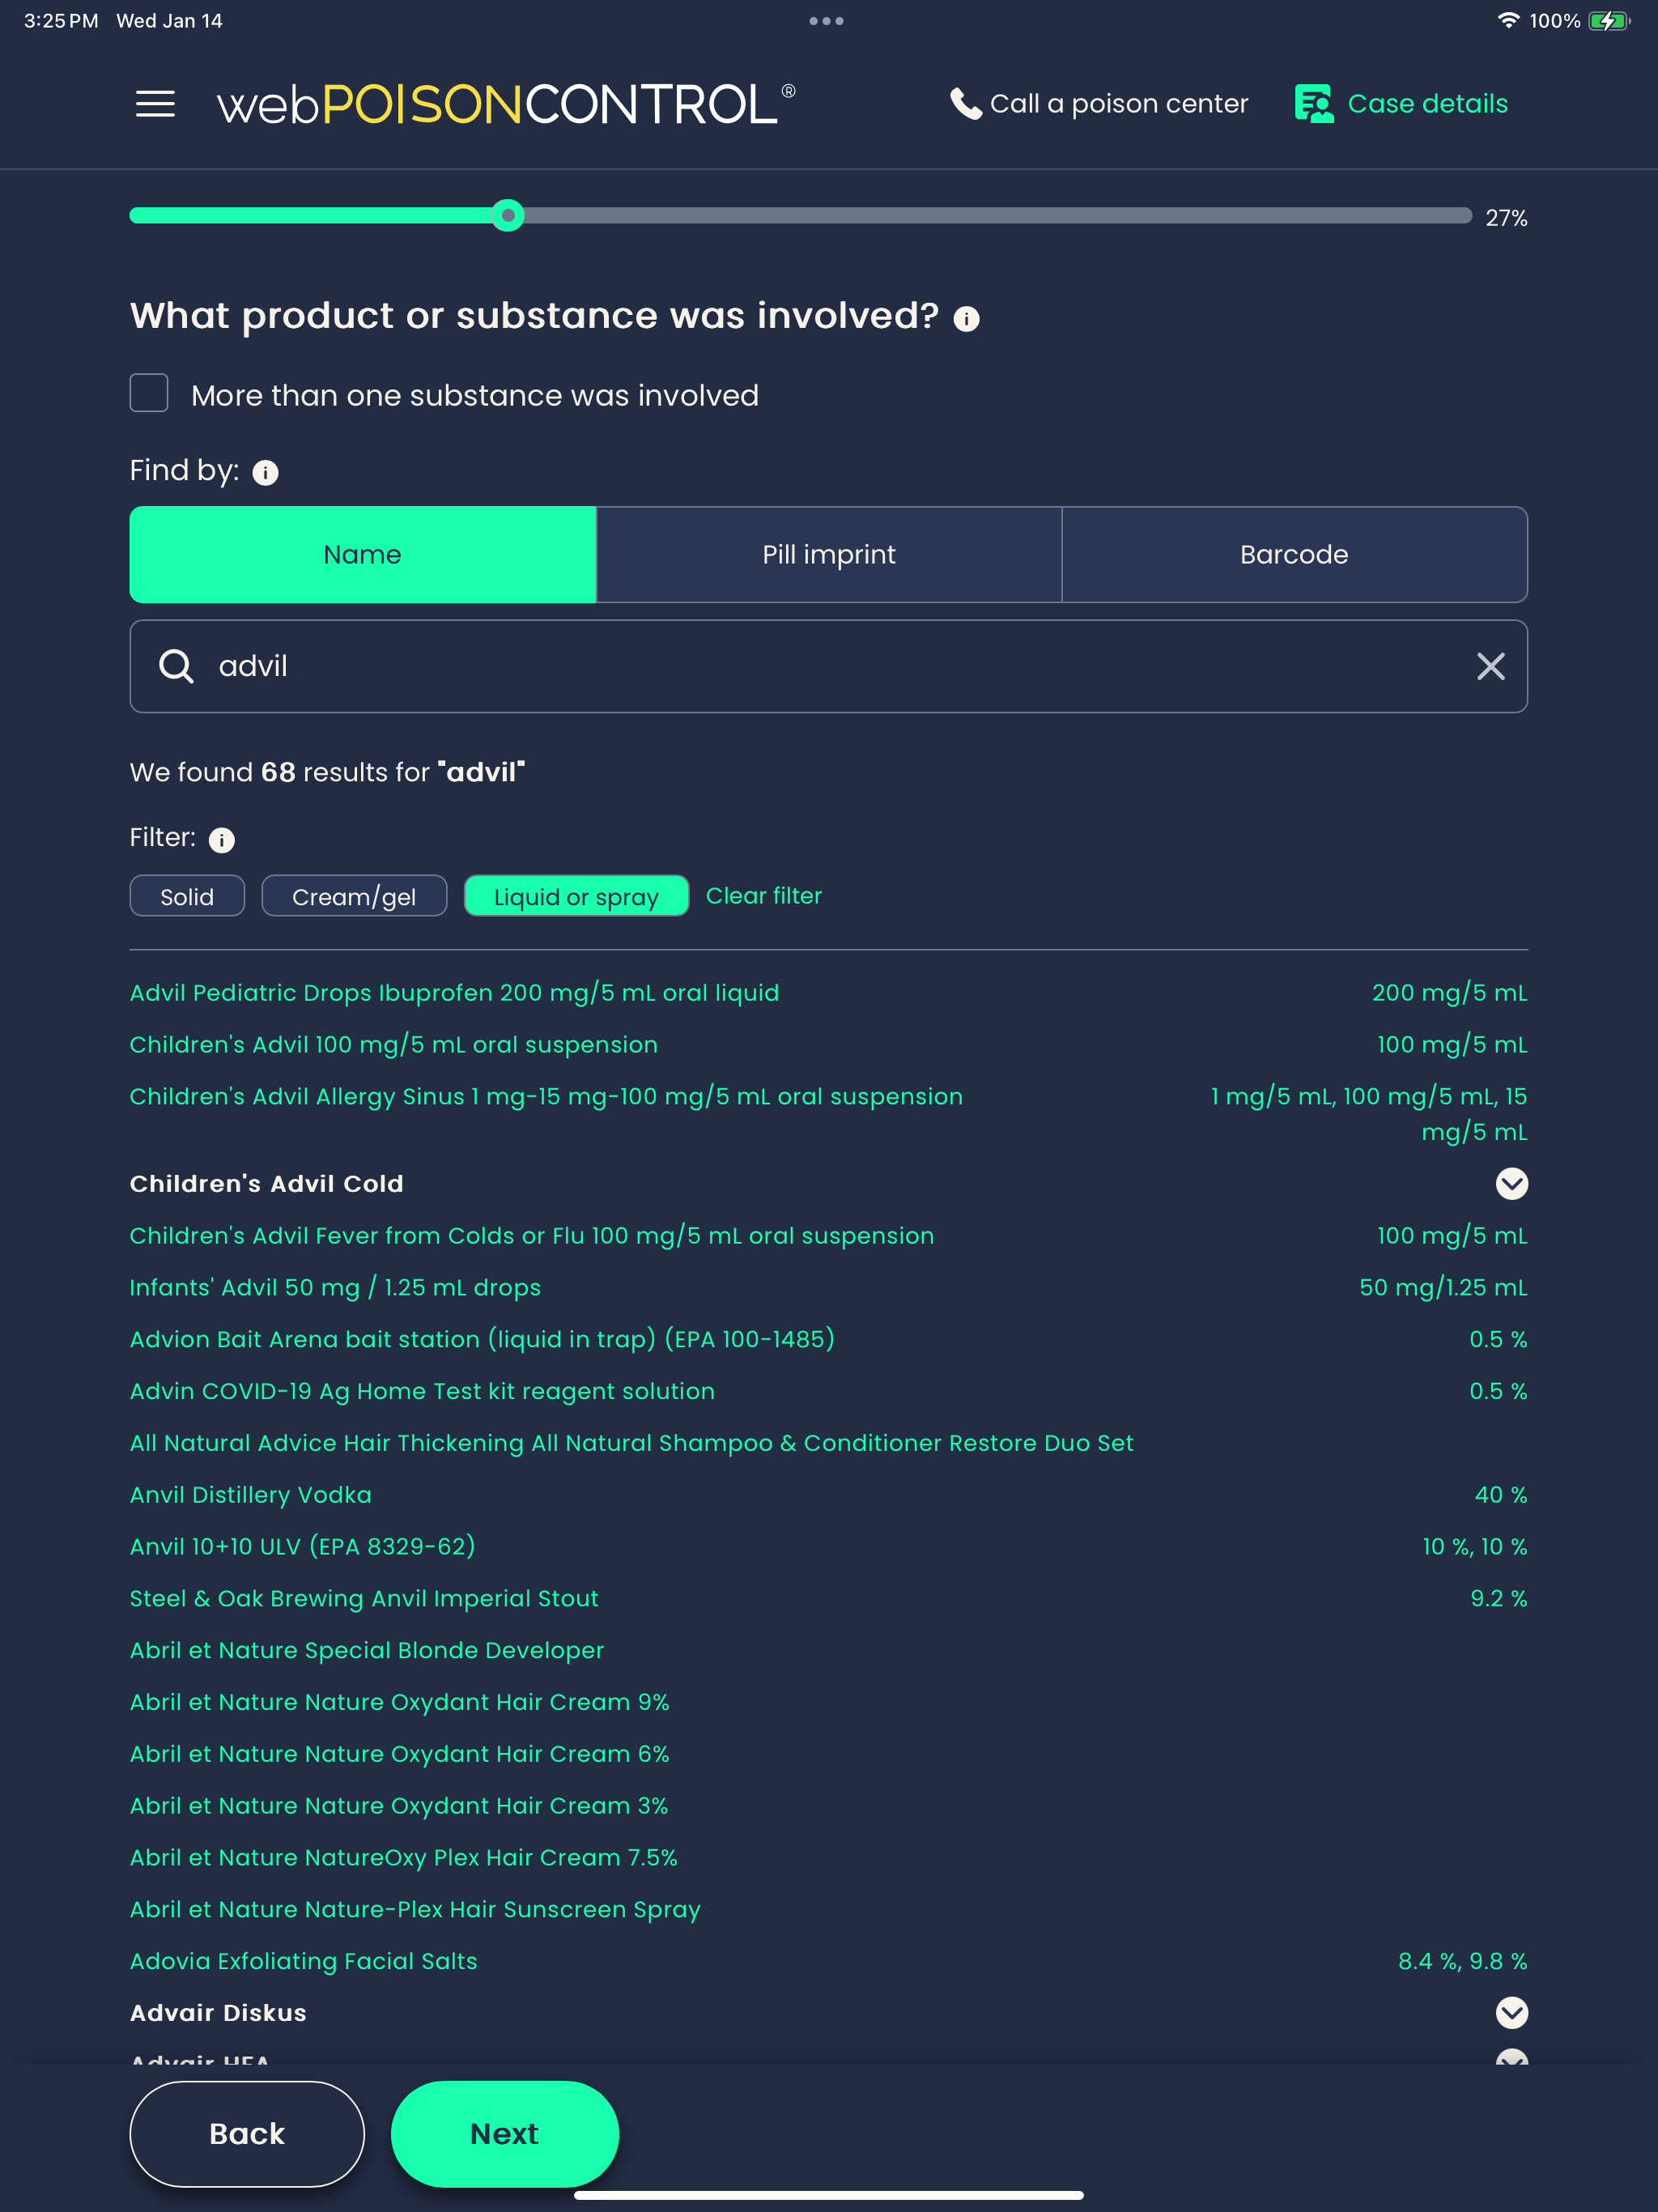Show info about product or substance question

pos(966,319)
